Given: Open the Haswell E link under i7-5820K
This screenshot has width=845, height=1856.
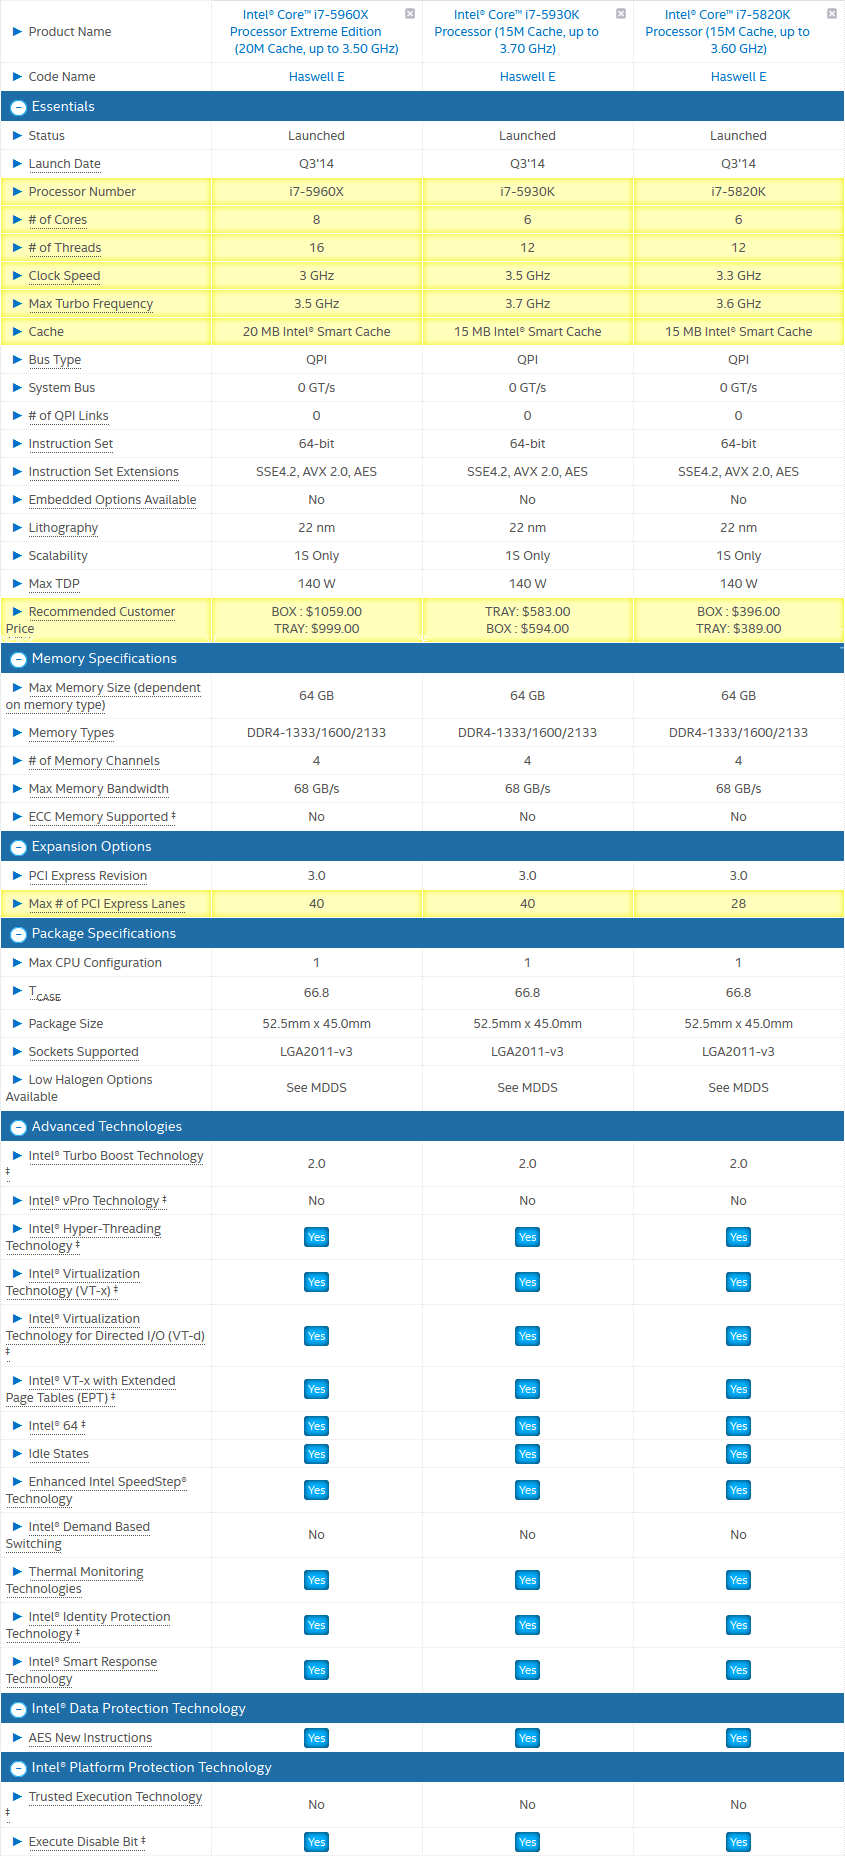Looking at the screenshot, I should tap(738, 77).
